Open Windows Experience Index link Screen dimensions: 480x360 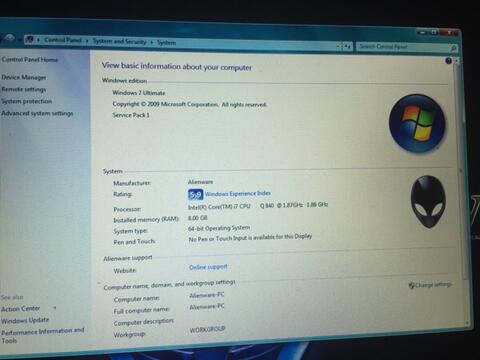pos(238,194)
